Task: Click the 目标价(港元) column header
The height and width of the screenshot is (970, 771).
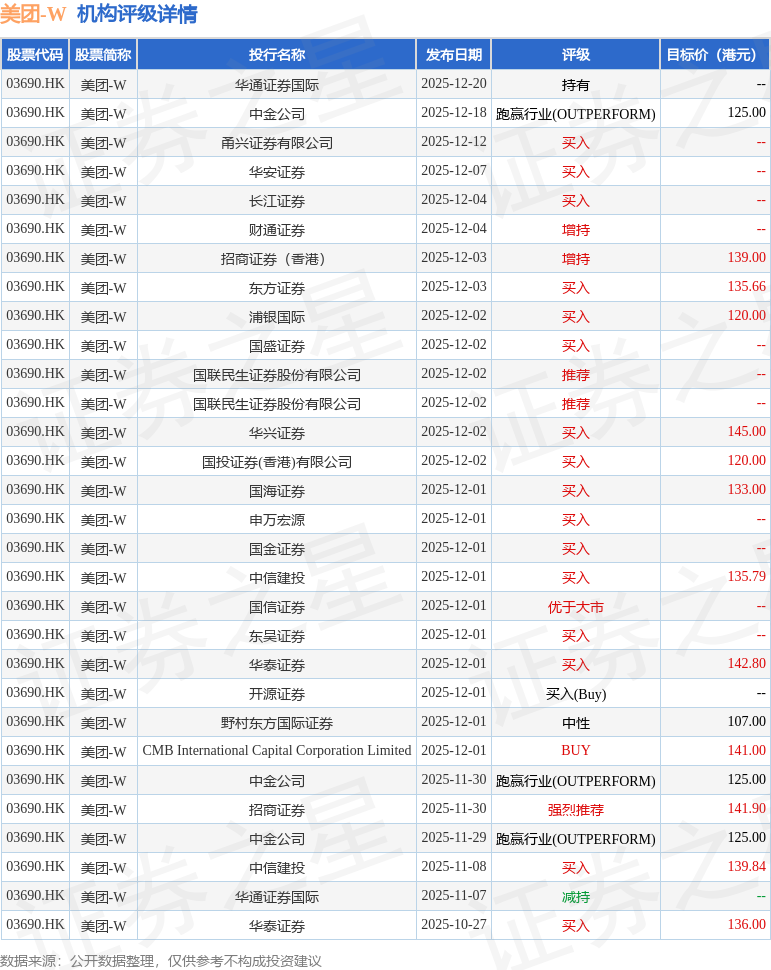Action: tap(715, 54)
